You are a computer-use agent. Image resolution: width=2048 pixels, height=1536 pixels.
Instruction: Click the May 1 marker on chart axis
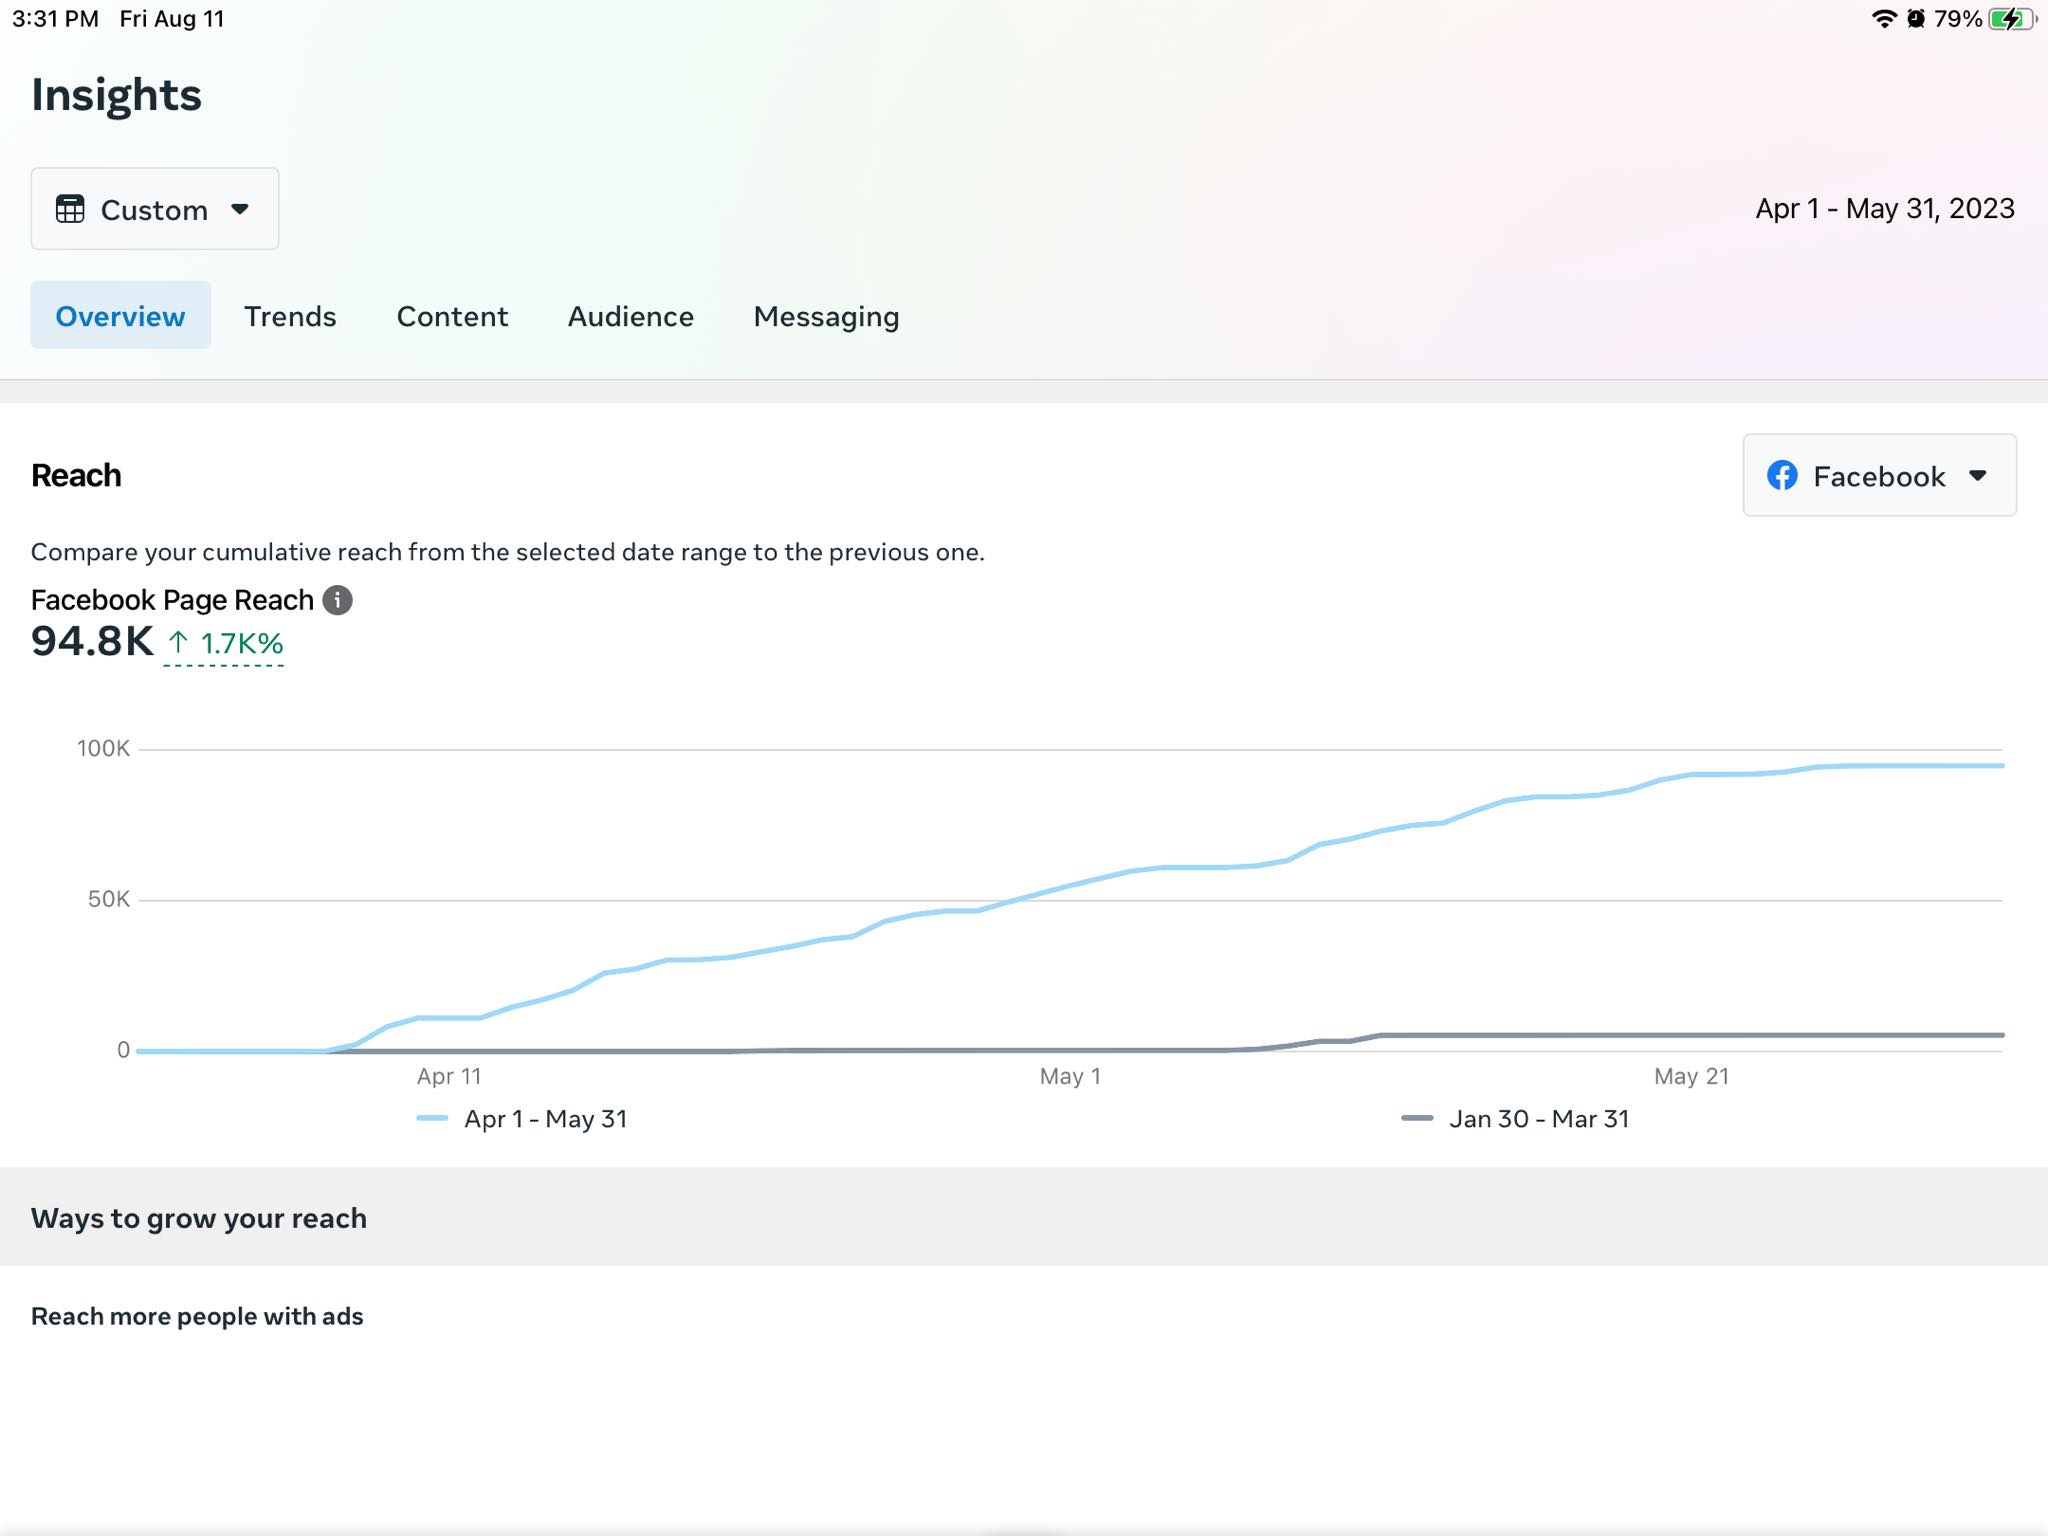point(1069,1076)
